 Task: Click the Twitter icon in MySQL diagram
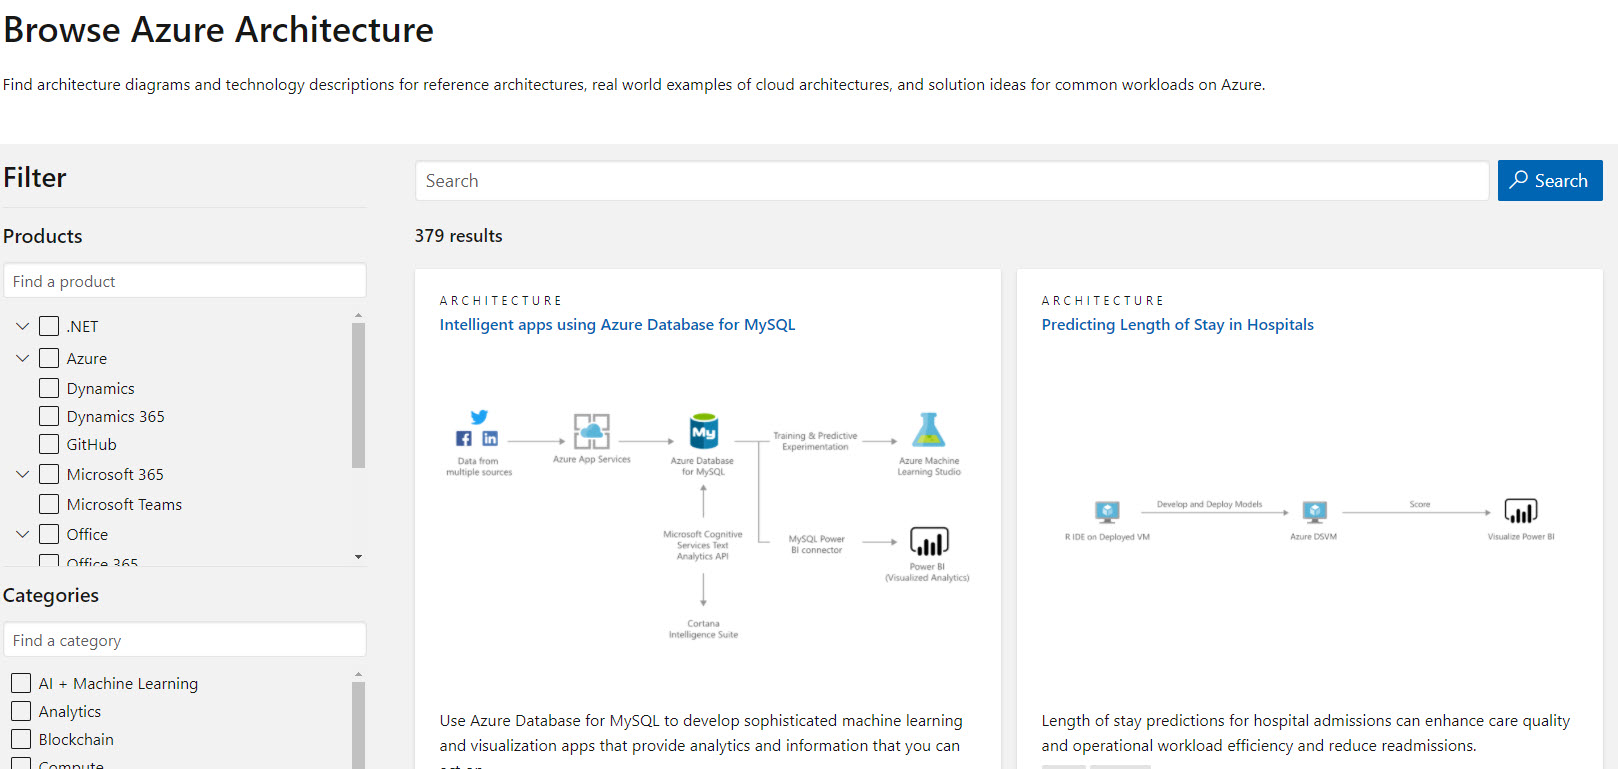coord(479,417)
